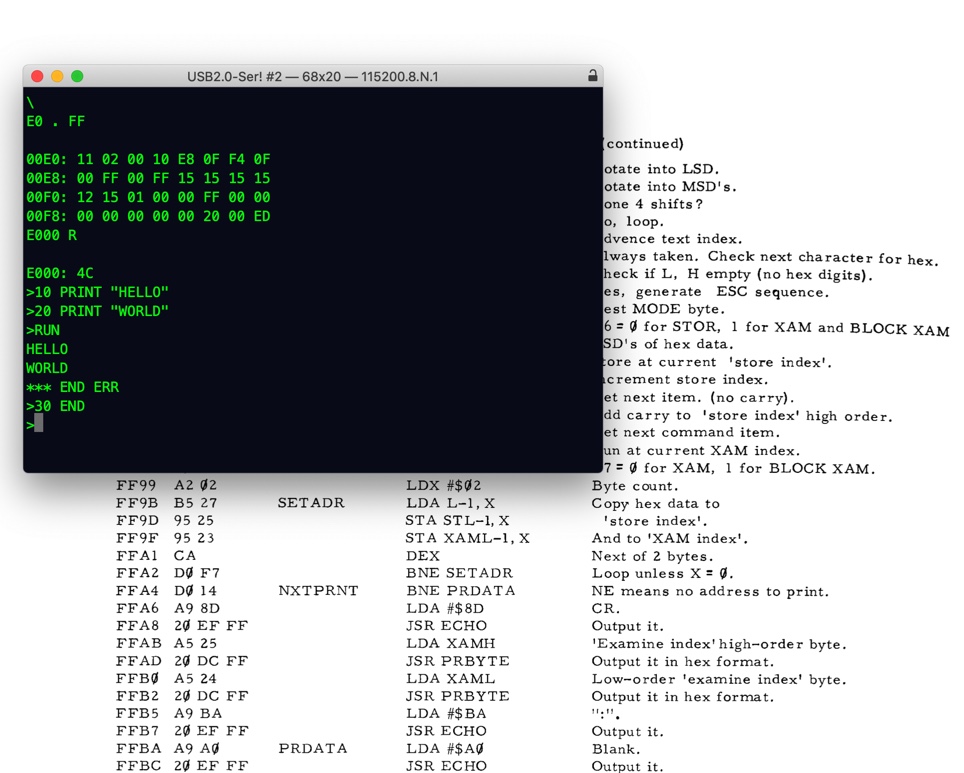
Task: Click "And to 'XAM index'." comment
Action: (670, 539)
